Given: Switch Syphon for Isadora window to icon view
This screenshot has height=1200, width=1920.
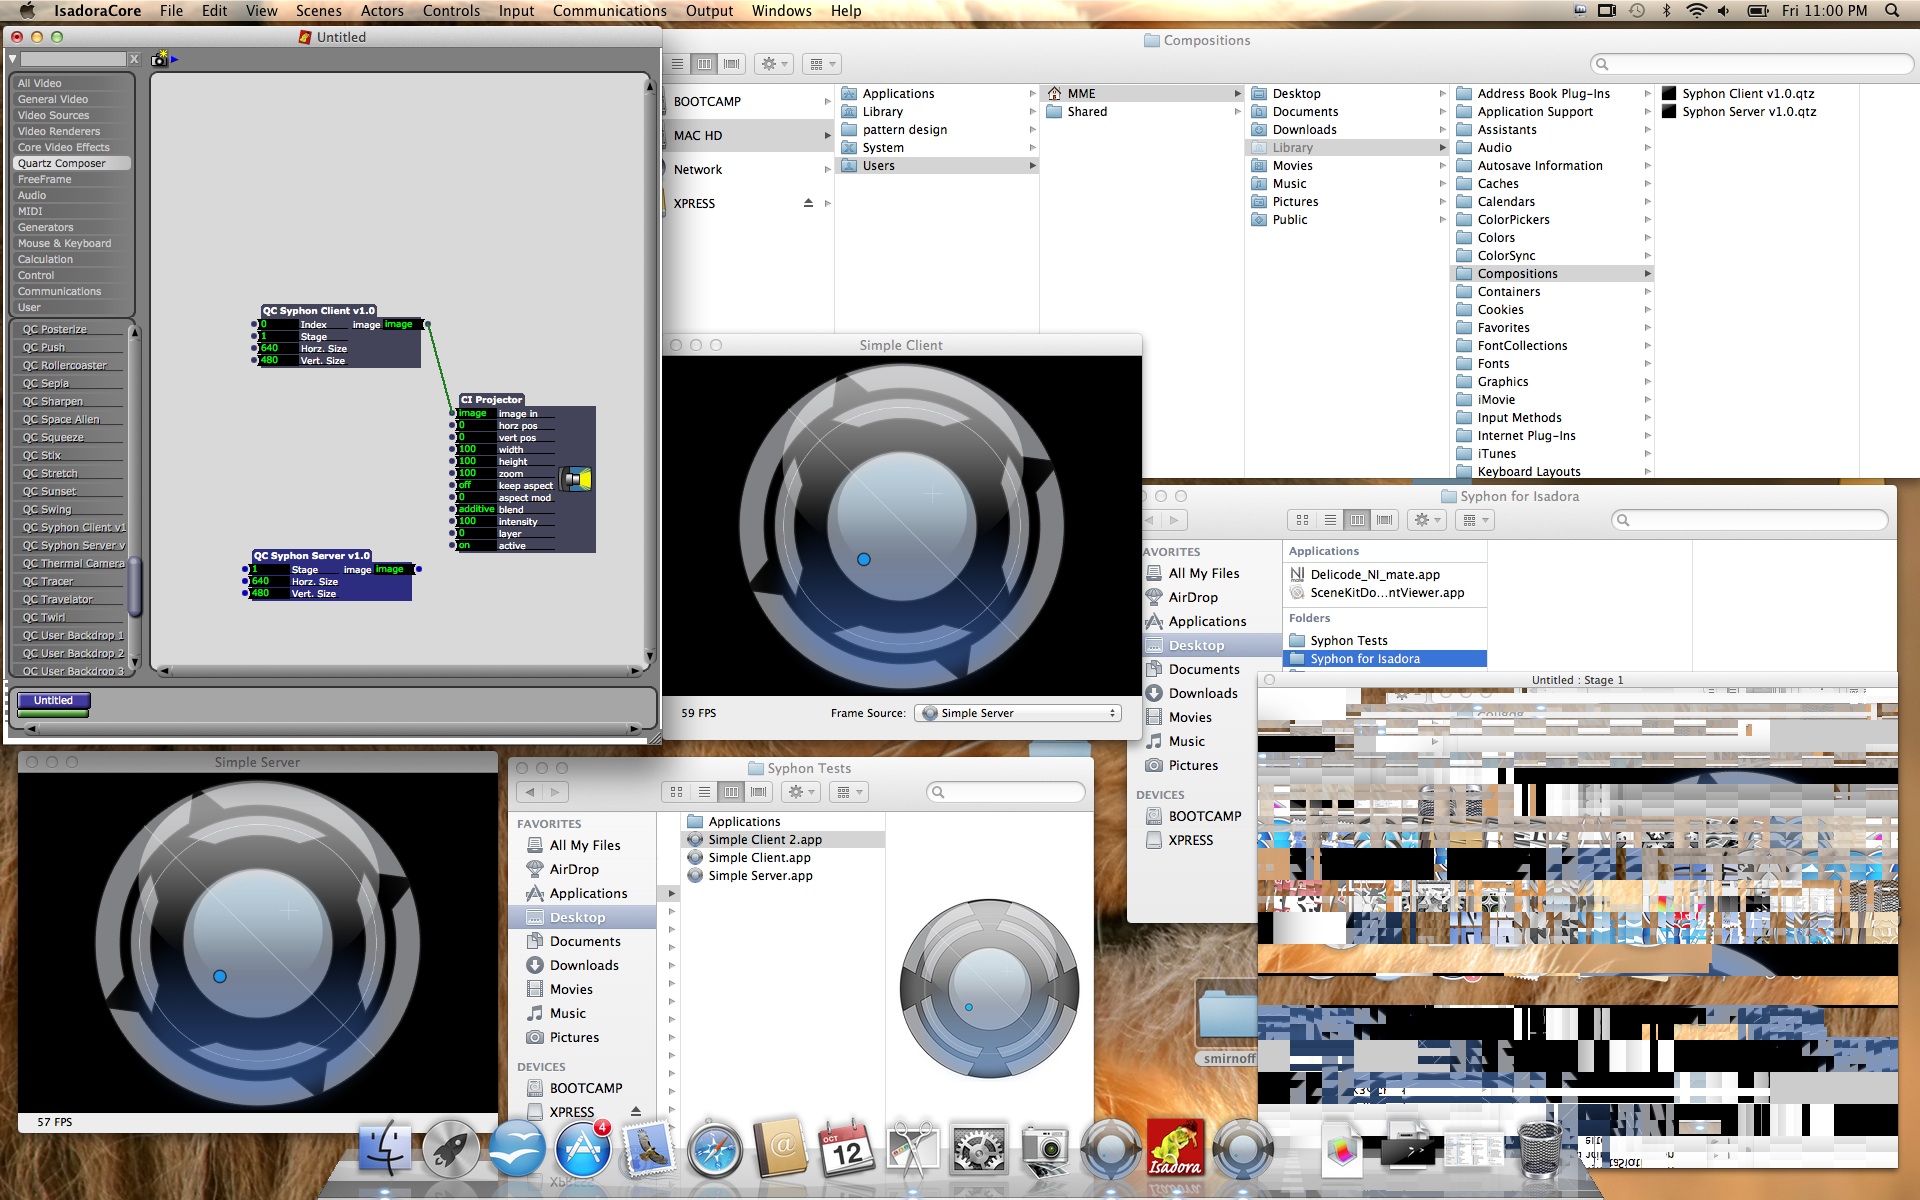Looking at the screenshot, I should [x=1302, y=520].
